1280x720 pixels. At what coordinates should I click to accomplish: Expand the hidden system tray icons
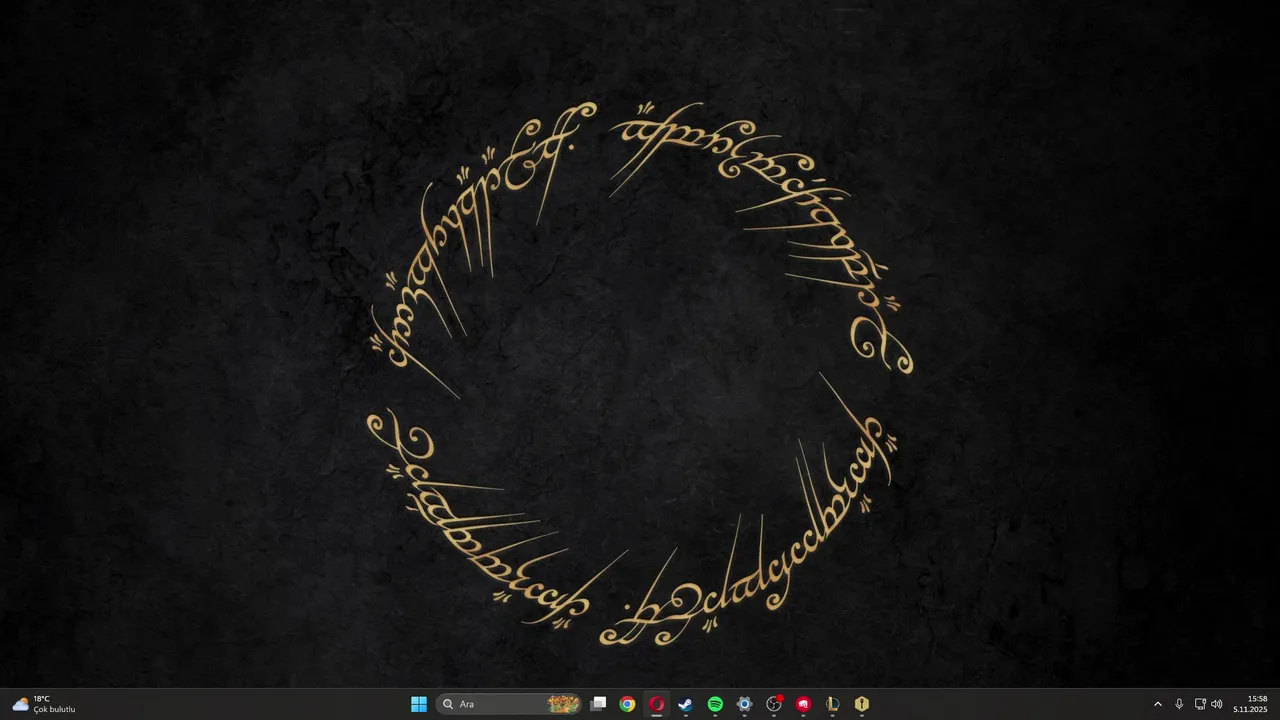1158,704
